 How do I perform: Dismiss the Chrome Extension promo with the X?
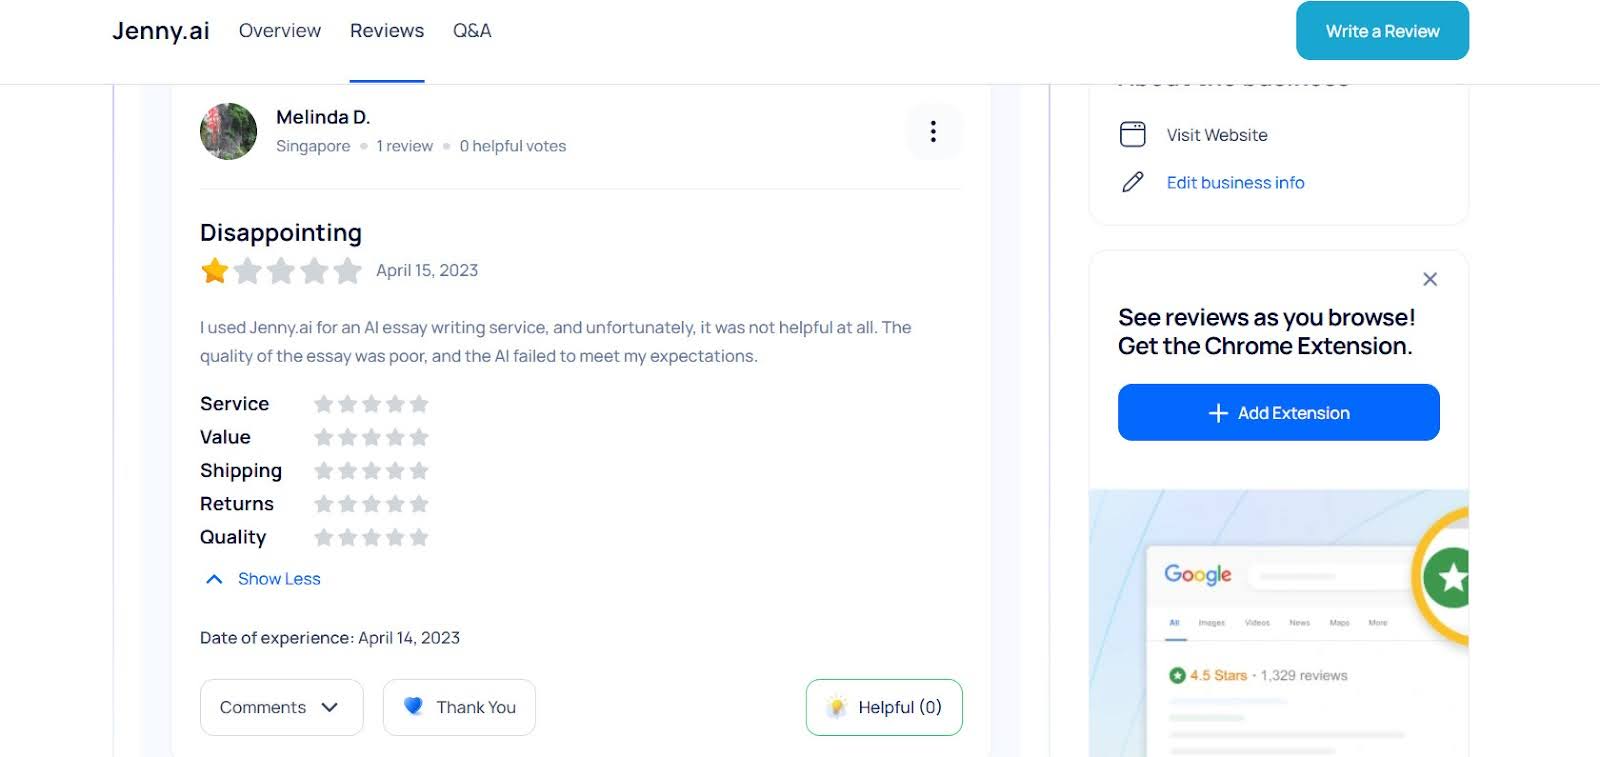tap(1430, 279)
